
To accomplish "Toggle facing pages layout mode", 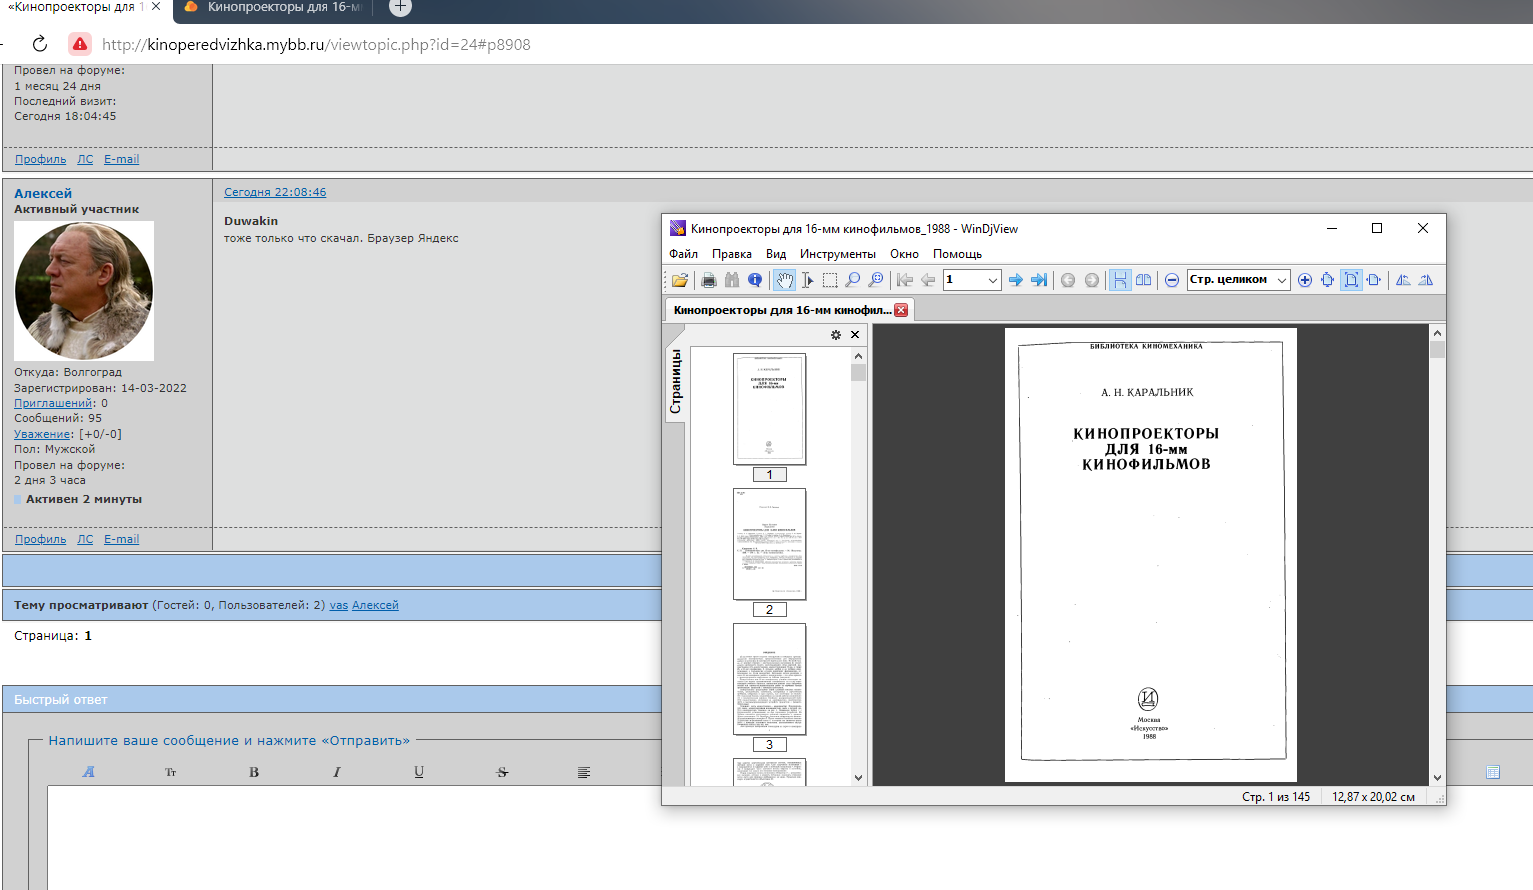I will point(1143,280).
